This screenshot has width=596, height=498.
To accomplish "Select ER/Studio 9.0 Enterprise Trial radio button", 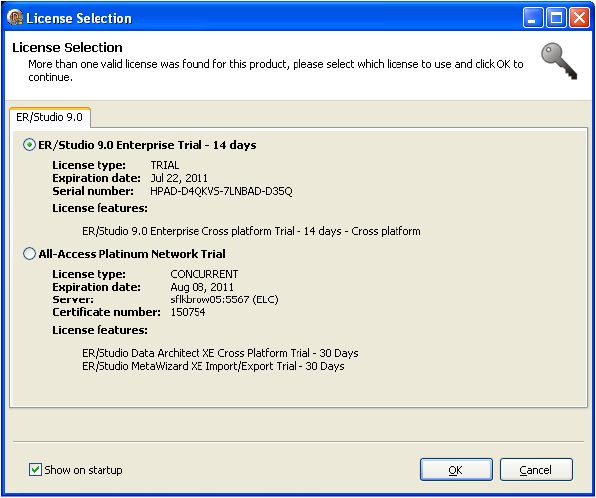I will click(x=29, y=145).
